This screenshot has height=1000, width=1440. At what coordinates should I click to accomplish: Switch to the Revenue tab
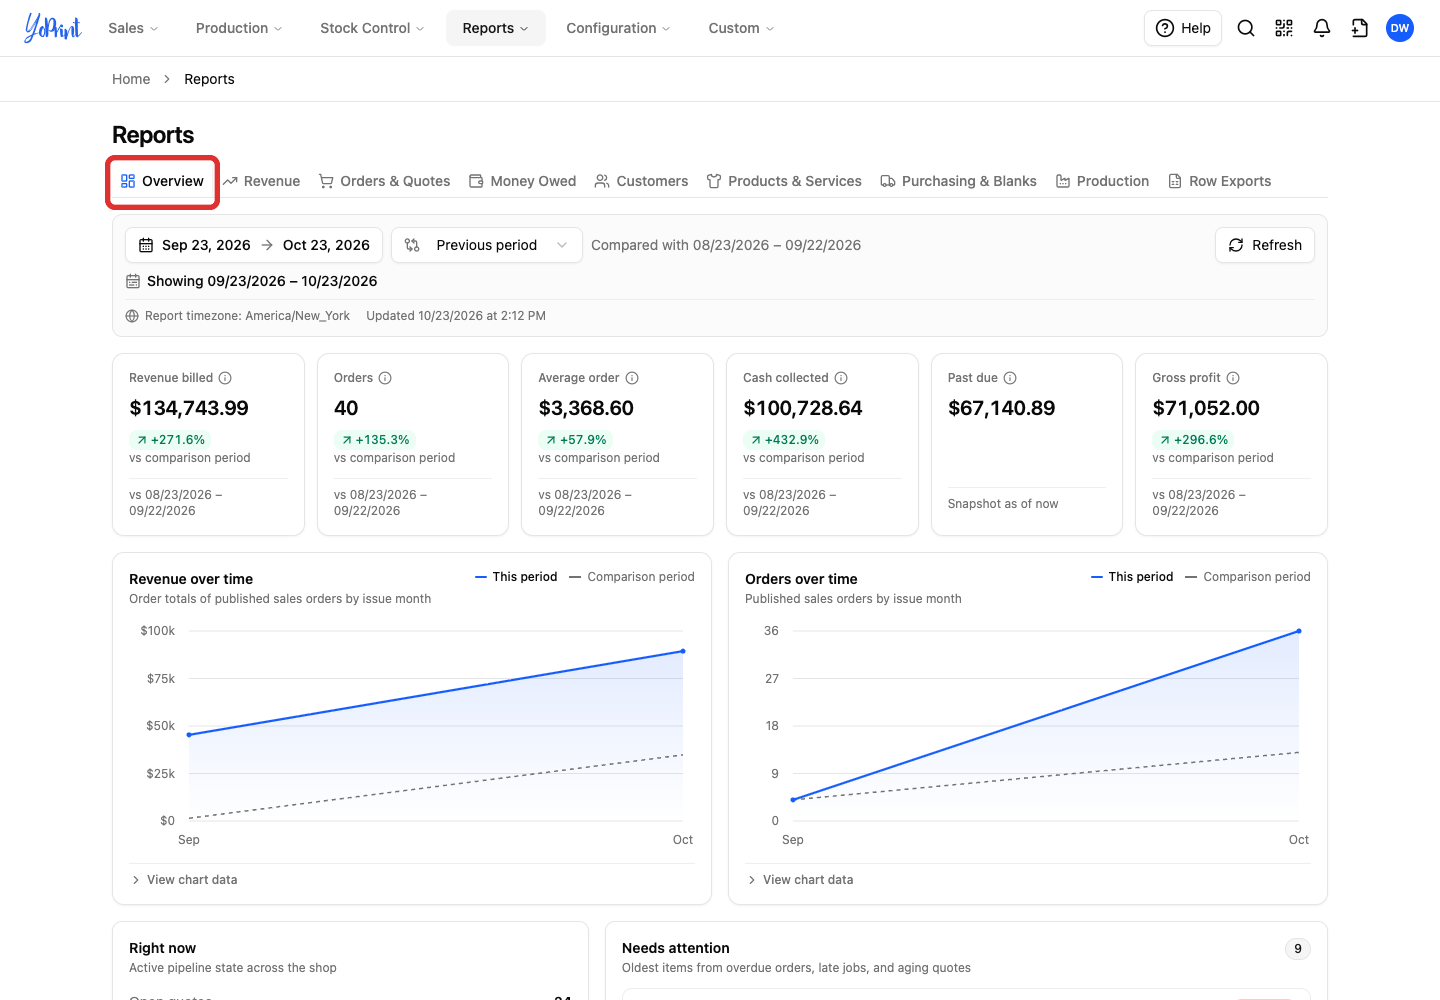point(262,181)
